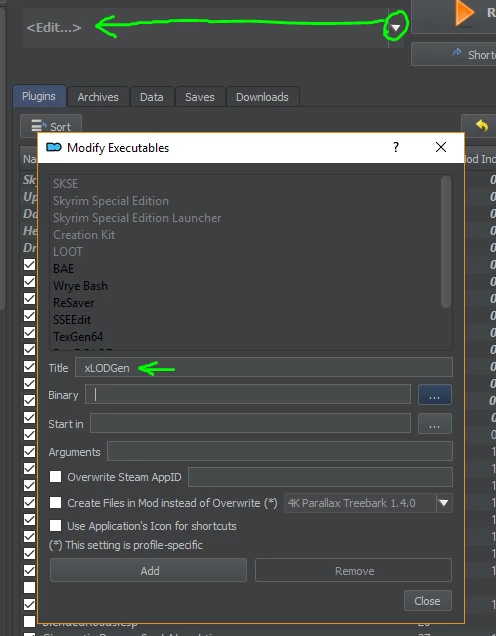
Task: Browse for Start in folder with ellipsis button
Action: click(434, 424)
